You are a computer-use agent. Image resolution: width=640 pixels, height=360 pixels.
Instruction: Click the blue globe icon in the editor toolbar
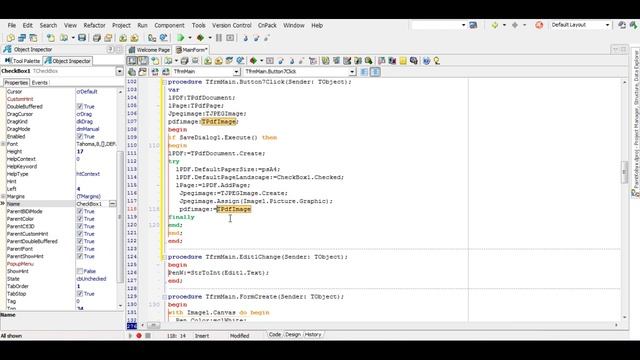[426, 61]
